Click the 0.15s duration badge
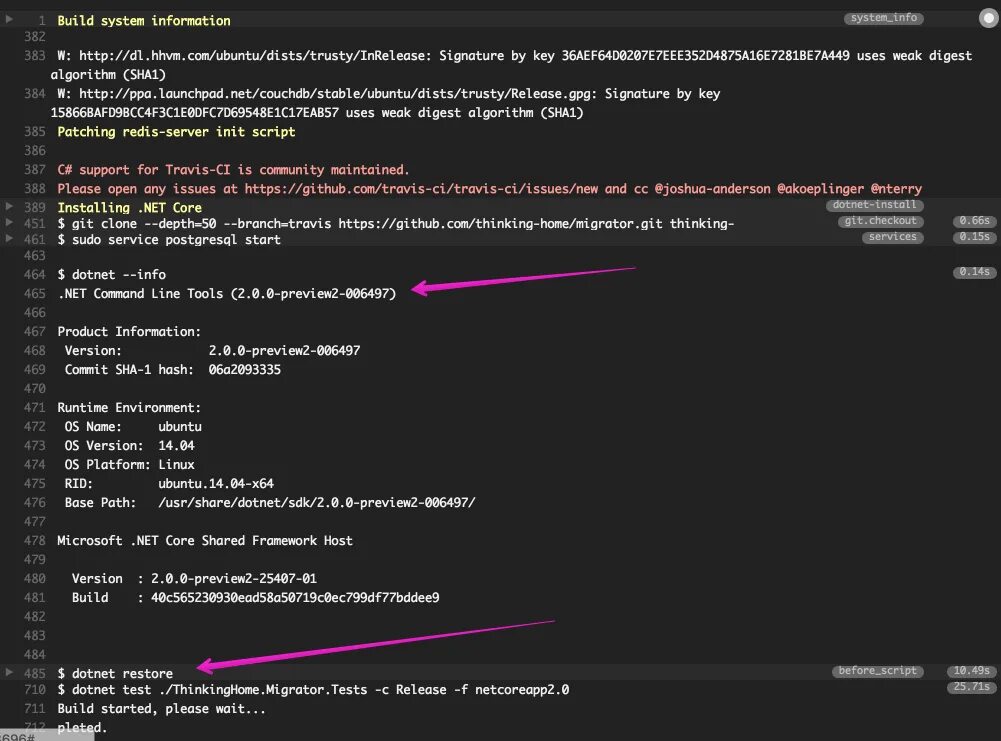The height and width of the screenshot is (741, 1001). click(974, 237)
